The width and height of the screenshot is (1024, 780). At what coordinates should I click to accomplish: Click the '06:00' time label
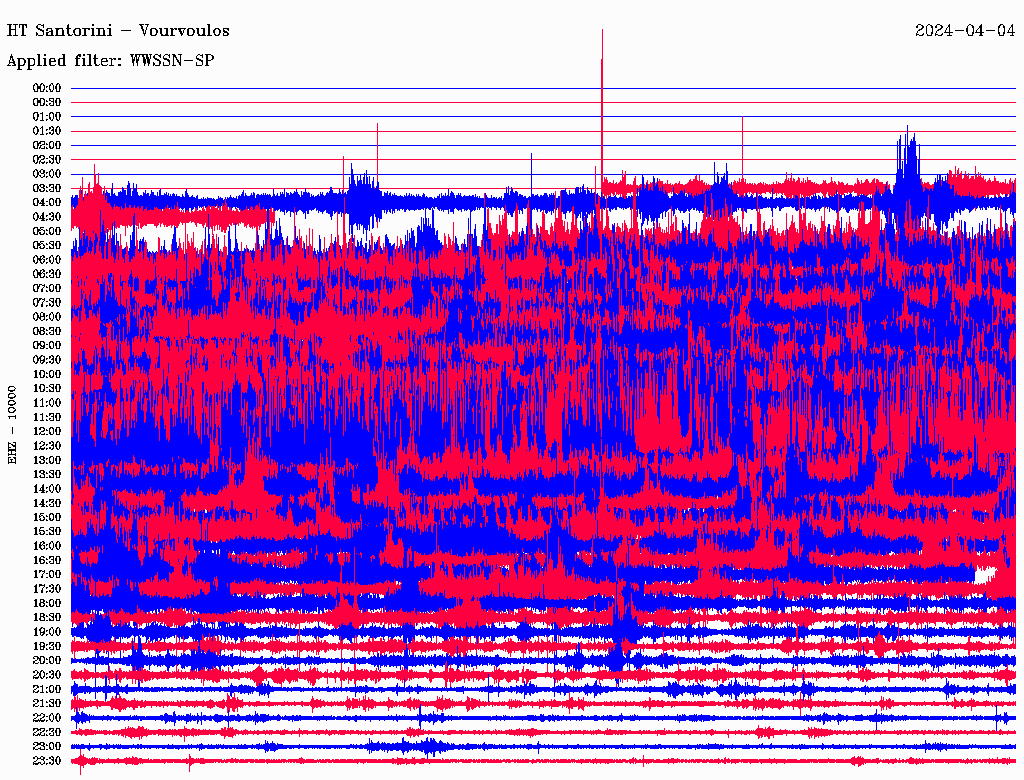coord(47,260)
